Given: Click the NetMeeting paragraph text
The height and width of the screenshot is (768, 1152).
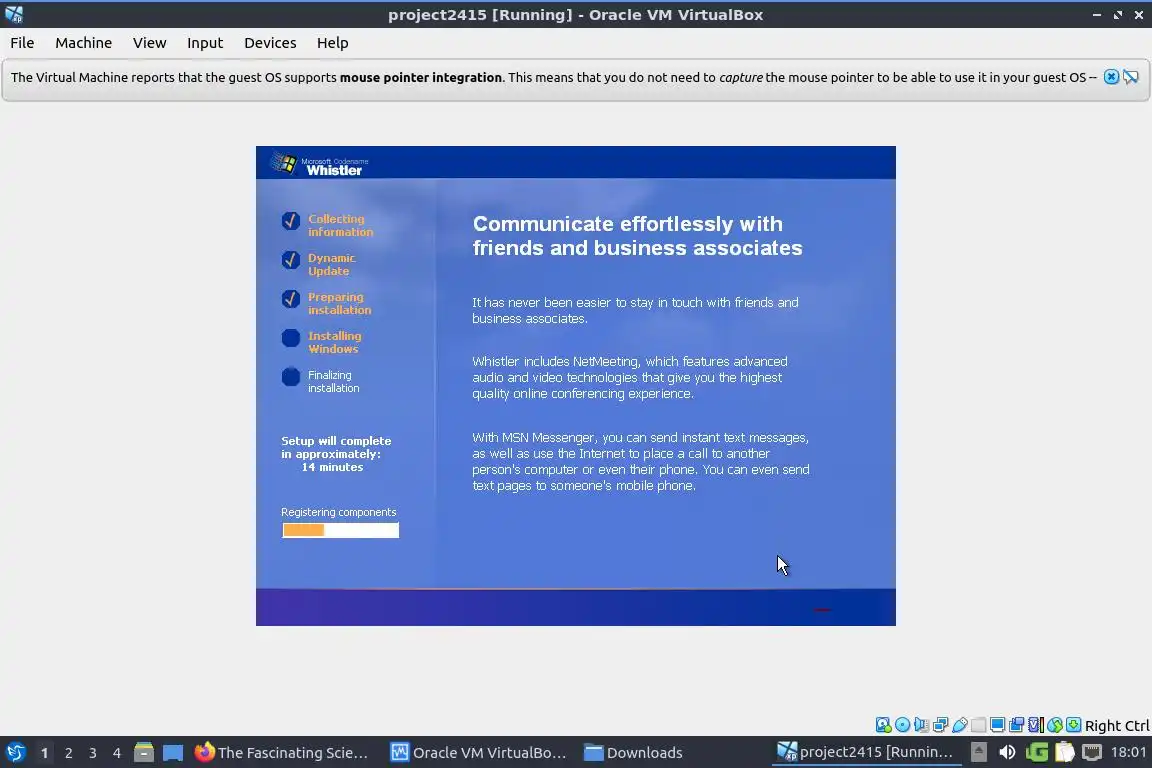Looking at the screenshot, I should (630, 378).
